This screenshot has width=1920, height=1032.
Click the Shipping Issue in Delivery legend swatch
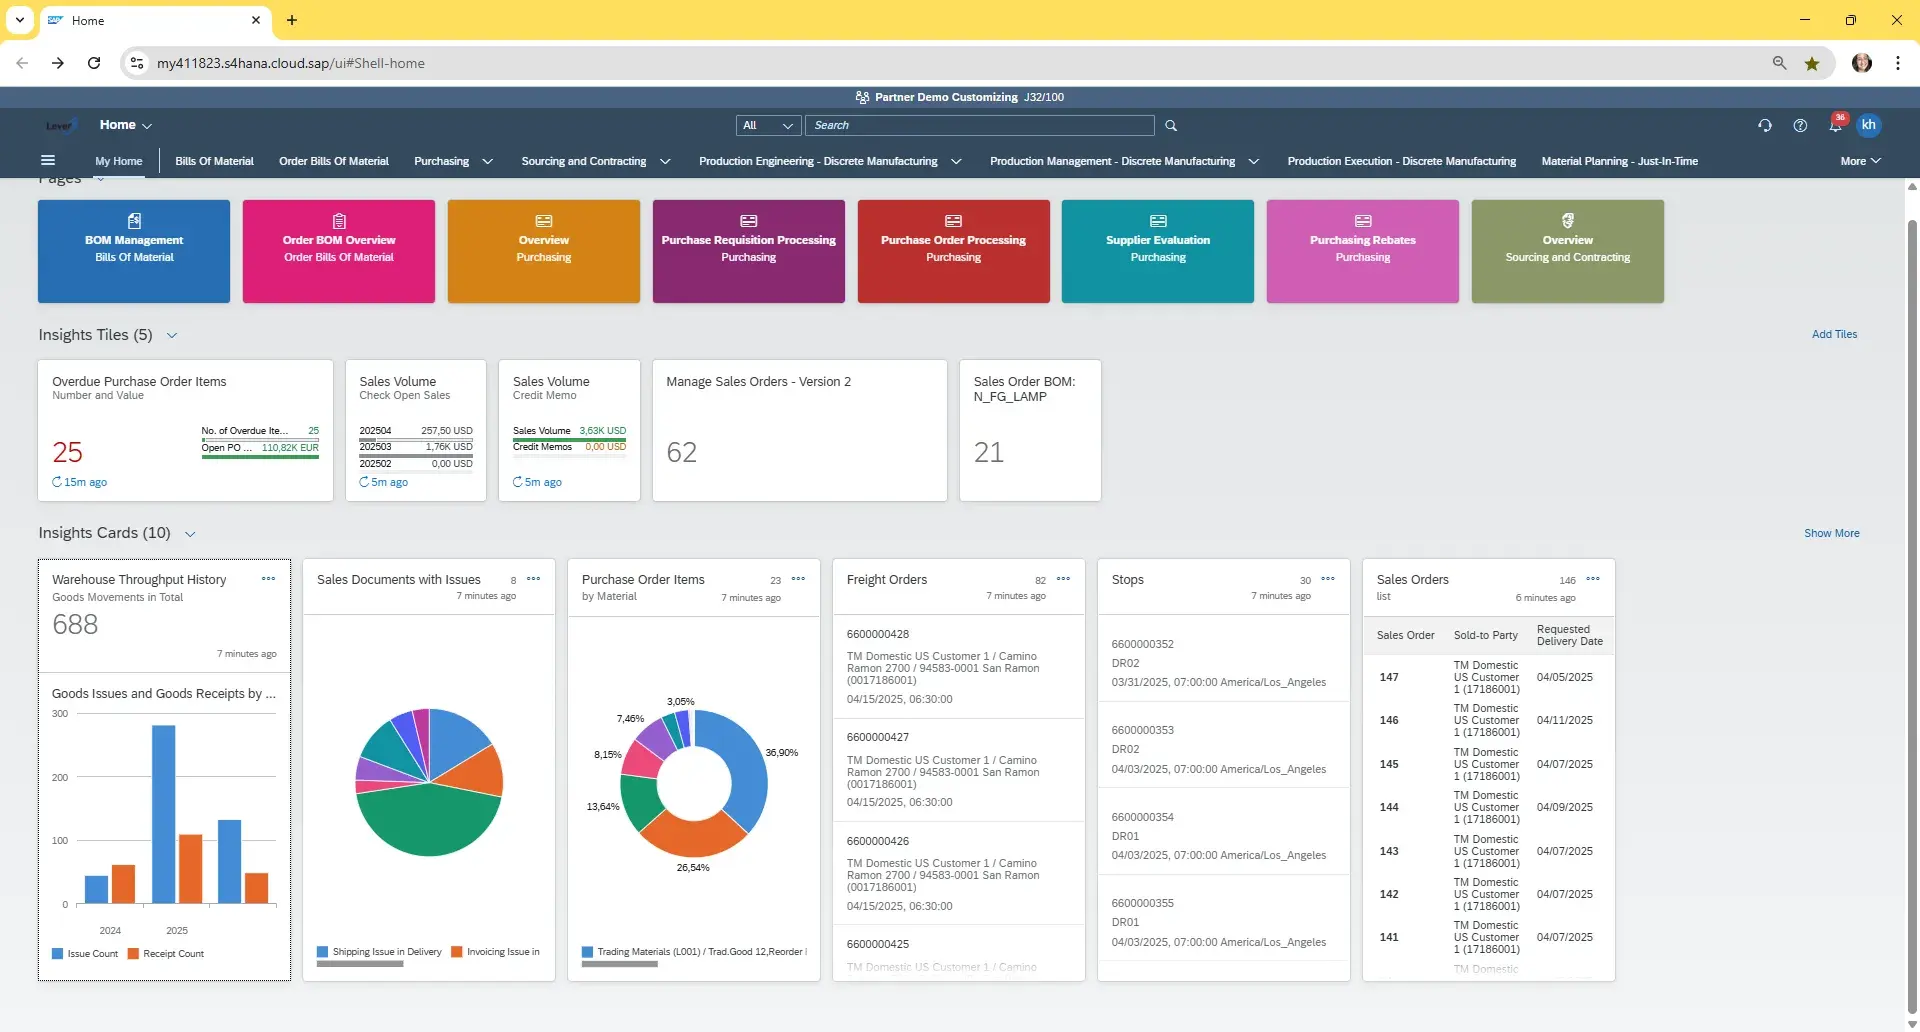click(322, 952)
